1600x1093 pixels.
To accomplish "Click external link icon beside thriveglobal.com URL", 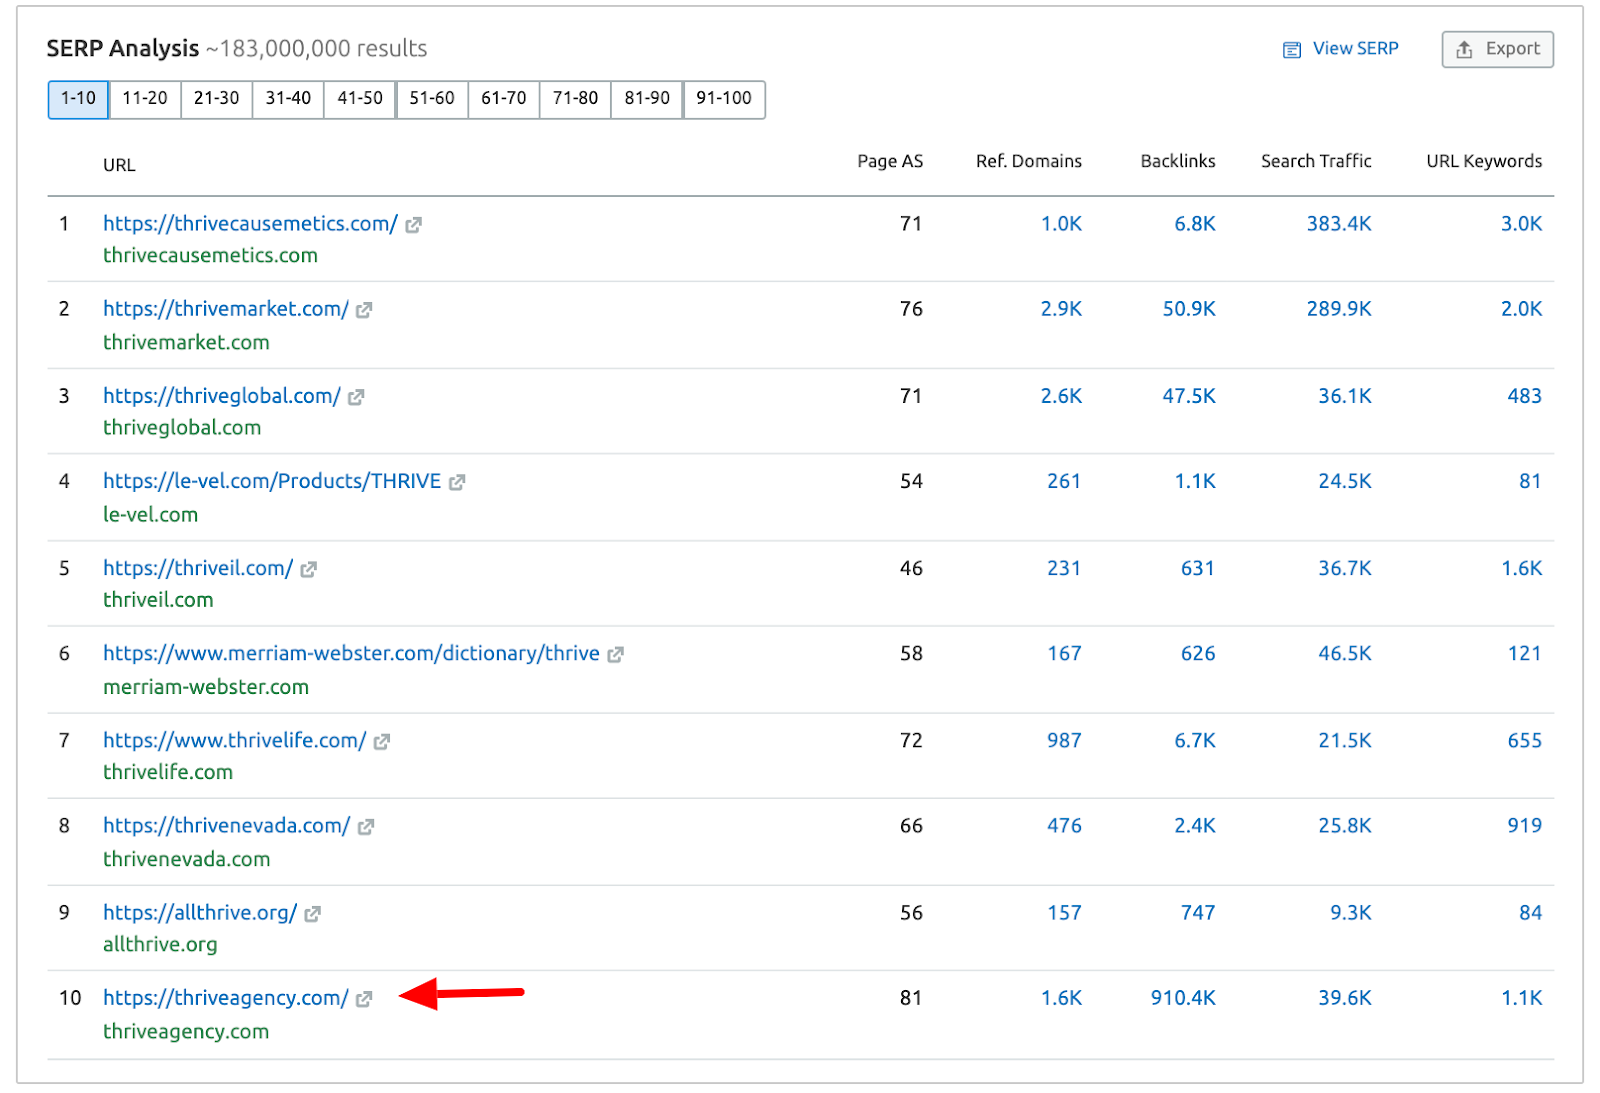I will 356,397.
